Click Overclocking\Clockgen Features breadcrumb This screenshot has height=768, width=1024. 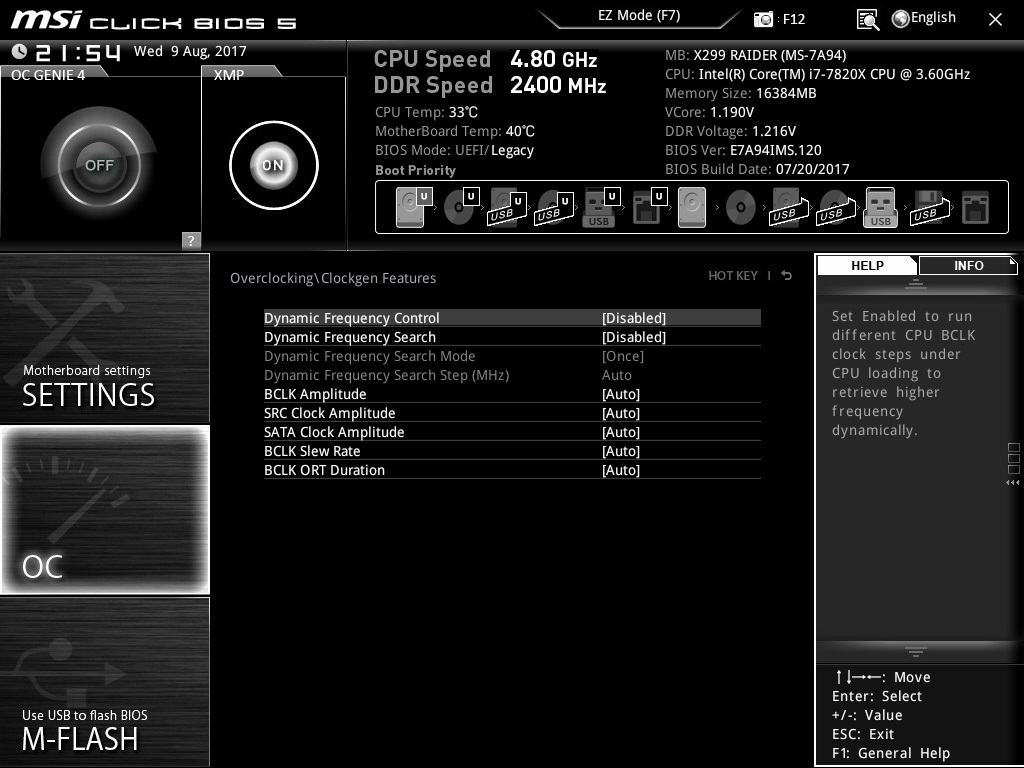(332, 278)
